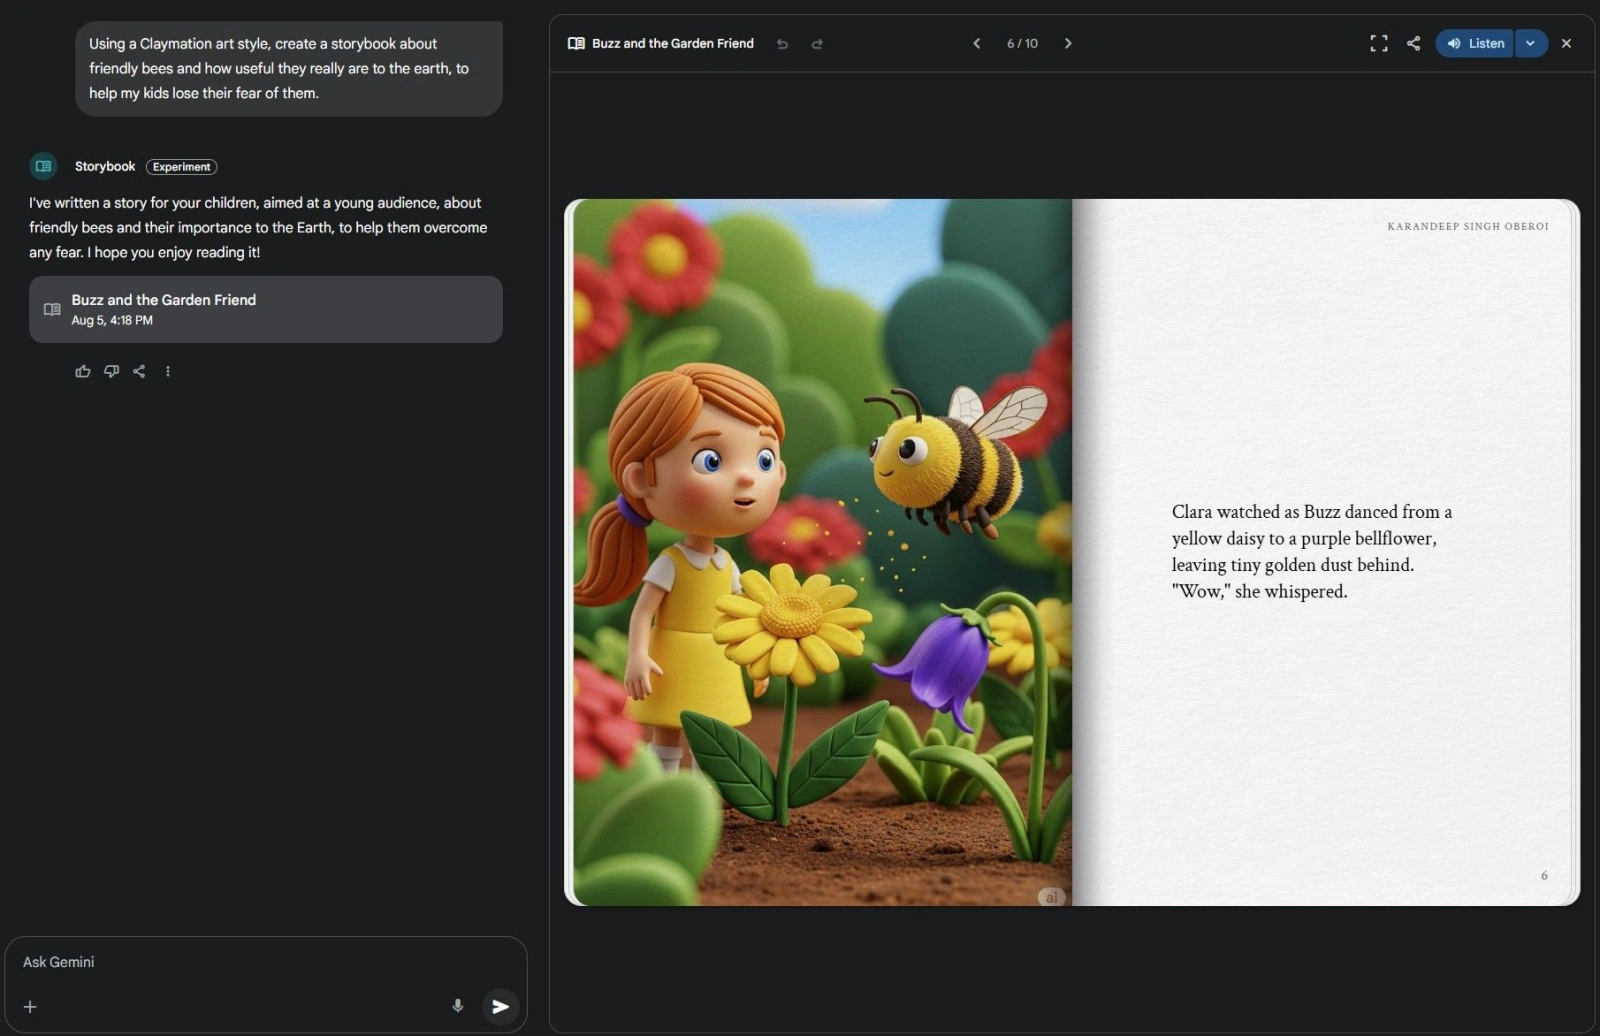Open the response more options menu

click(x=168, y=371)
